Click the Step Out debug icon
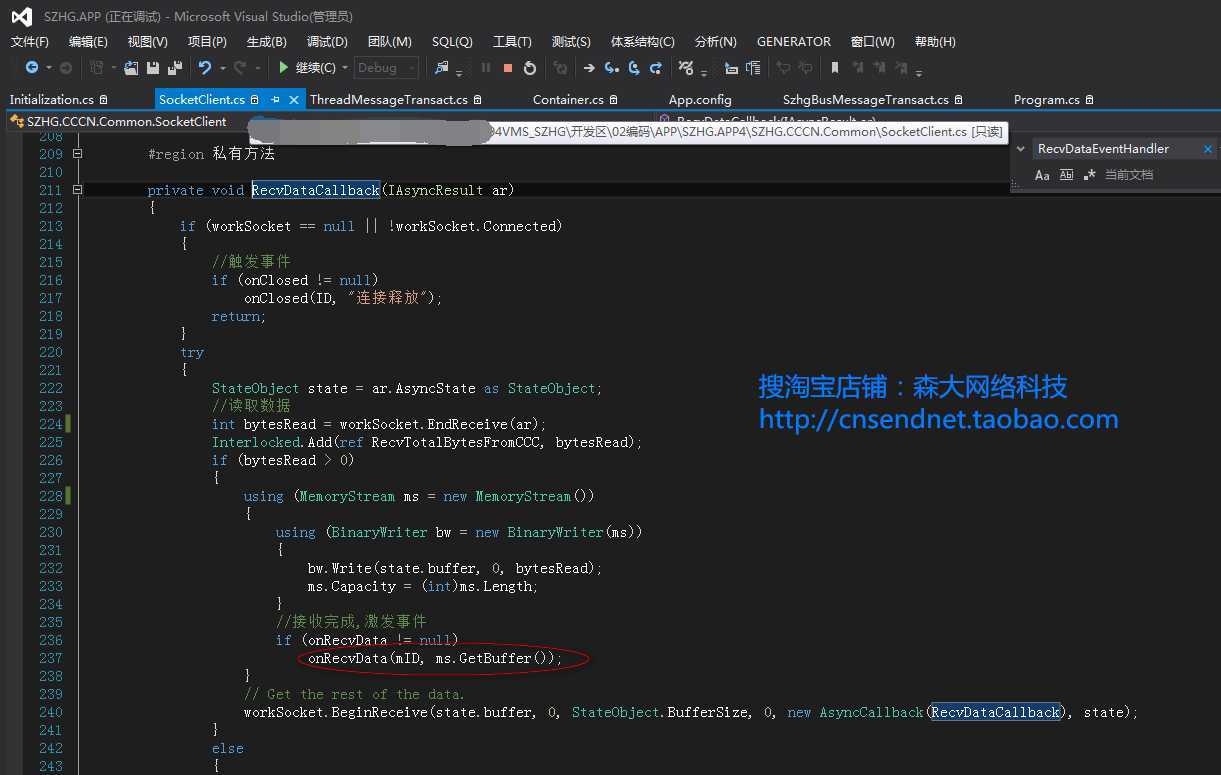The image size is (1221, 775). [x=656, y=67]
